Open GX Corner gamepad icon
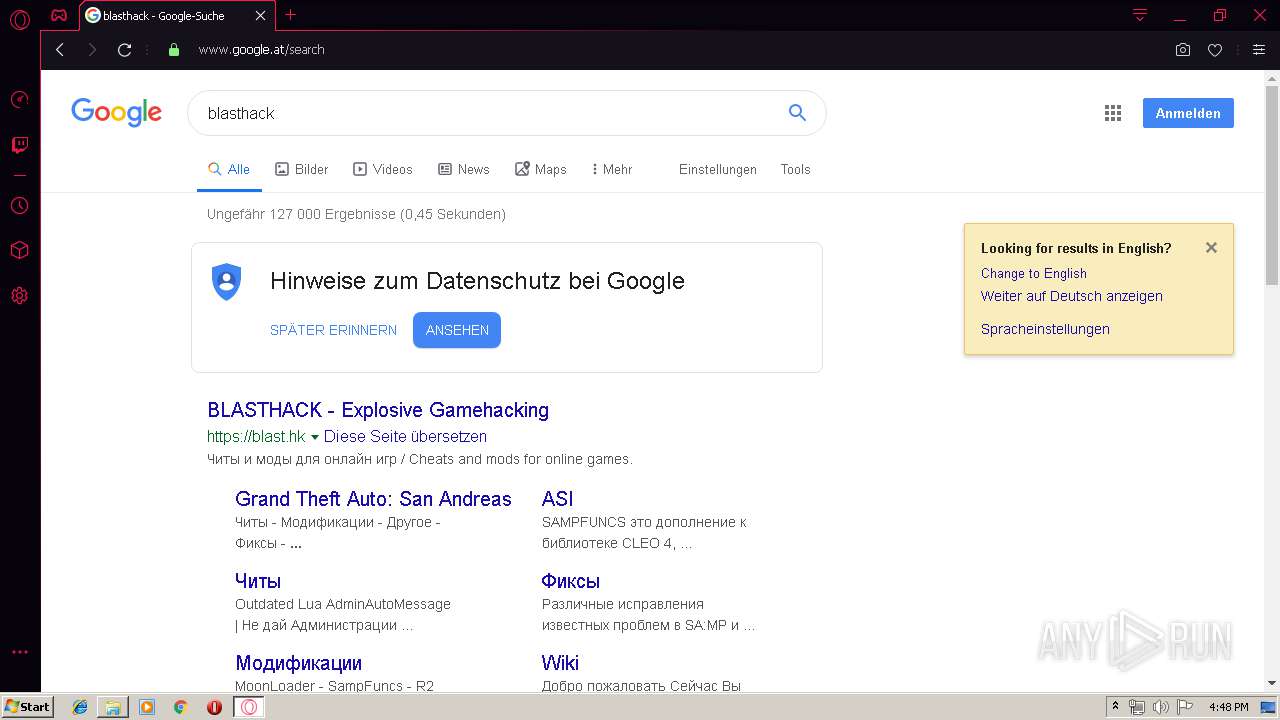 pos(59,15)
